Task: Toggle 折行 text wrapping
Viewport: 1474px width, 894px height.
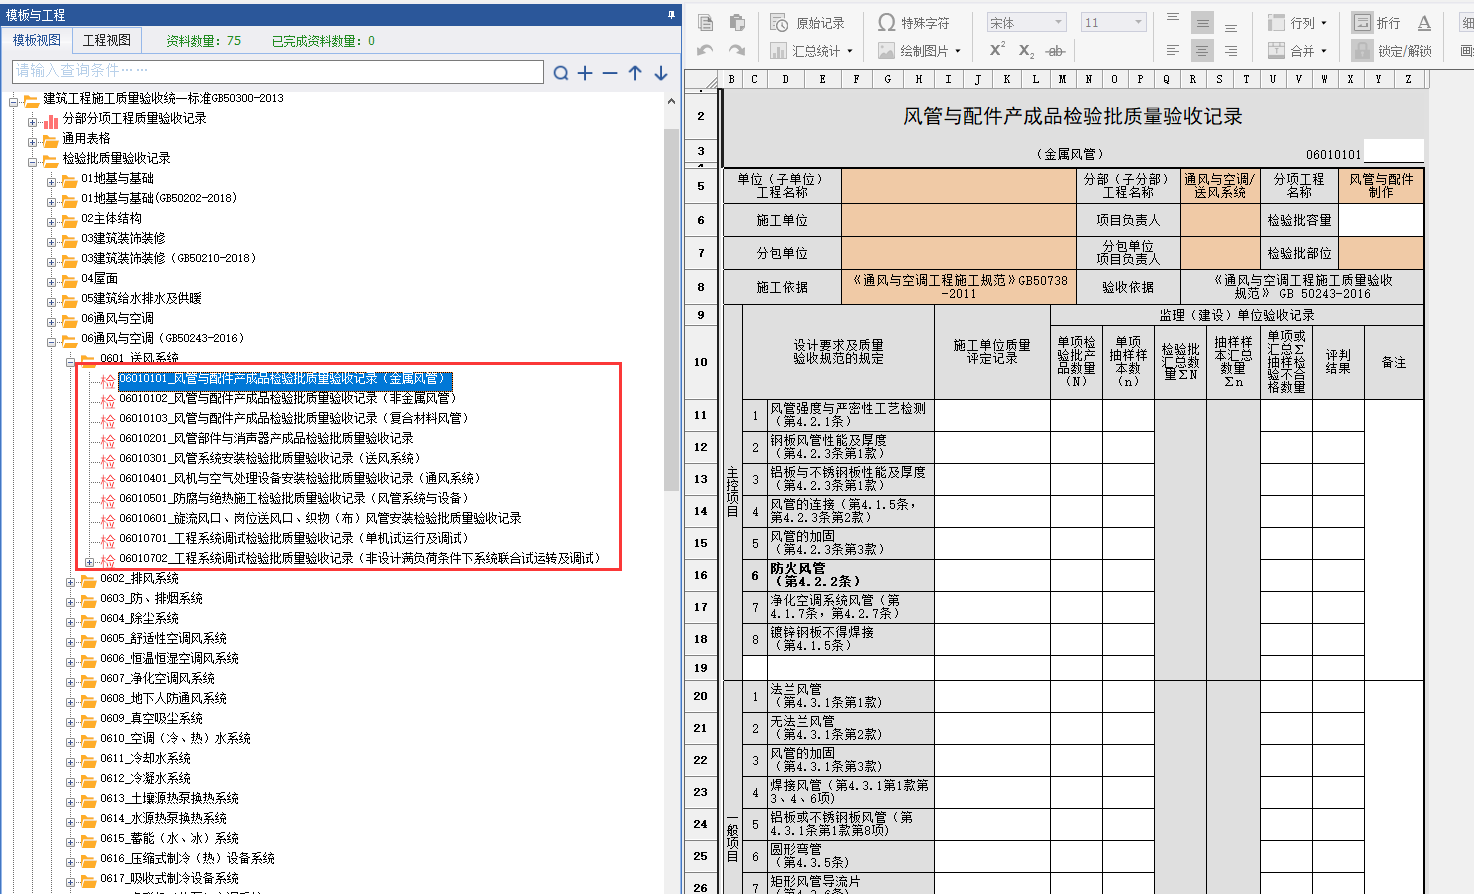Action: click(x=1376, y=23)
